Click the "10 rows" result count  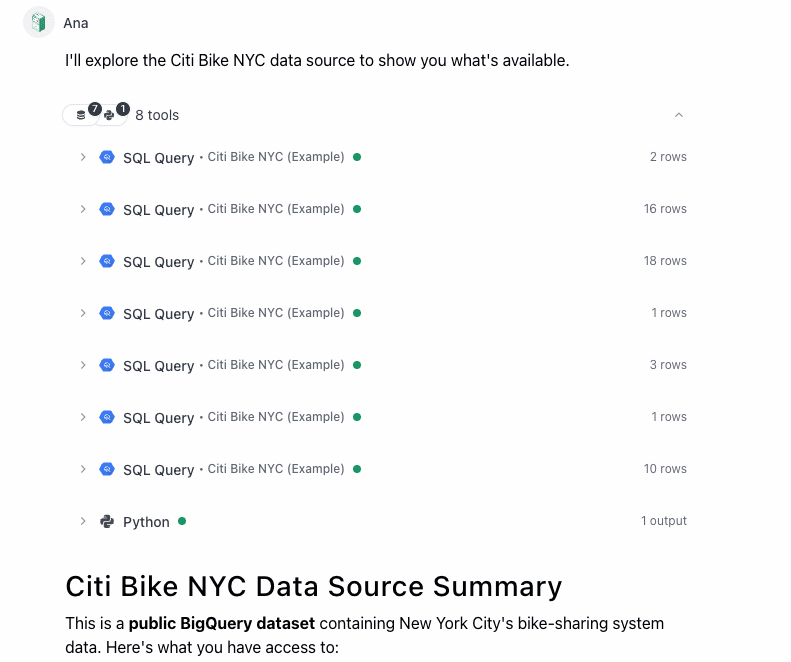tap(665, 469)
